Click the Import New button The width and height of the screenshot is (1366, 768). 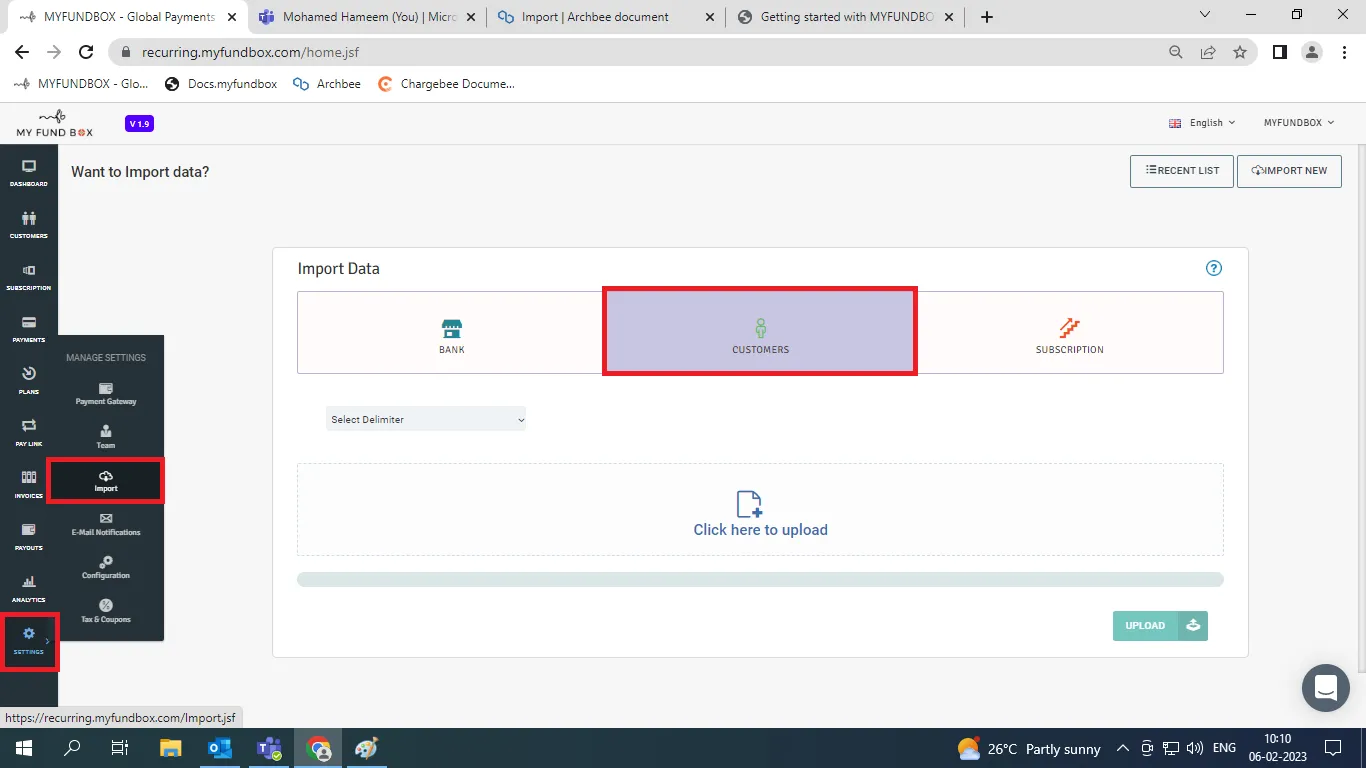point(1289,171)
